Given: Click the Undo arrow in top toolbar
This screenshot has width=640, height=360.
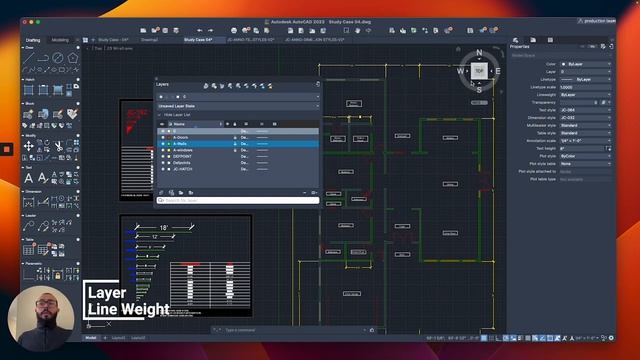Looking at the screenshot, I should tap(200, 31).
